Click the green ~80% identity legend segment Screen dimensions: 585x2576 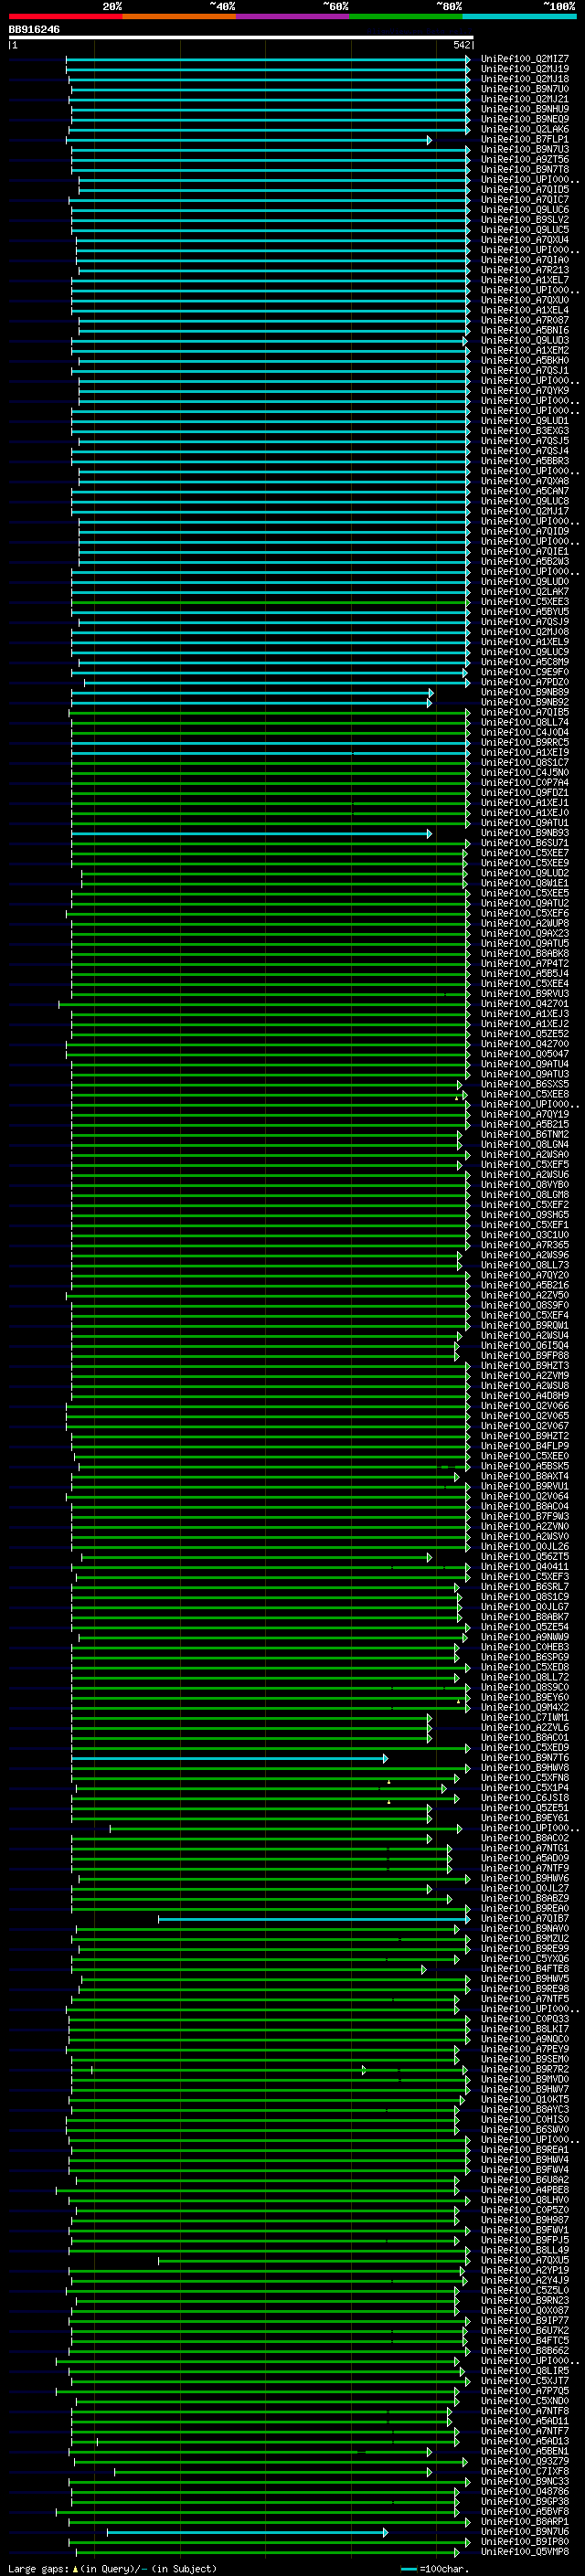coord(406,17)
